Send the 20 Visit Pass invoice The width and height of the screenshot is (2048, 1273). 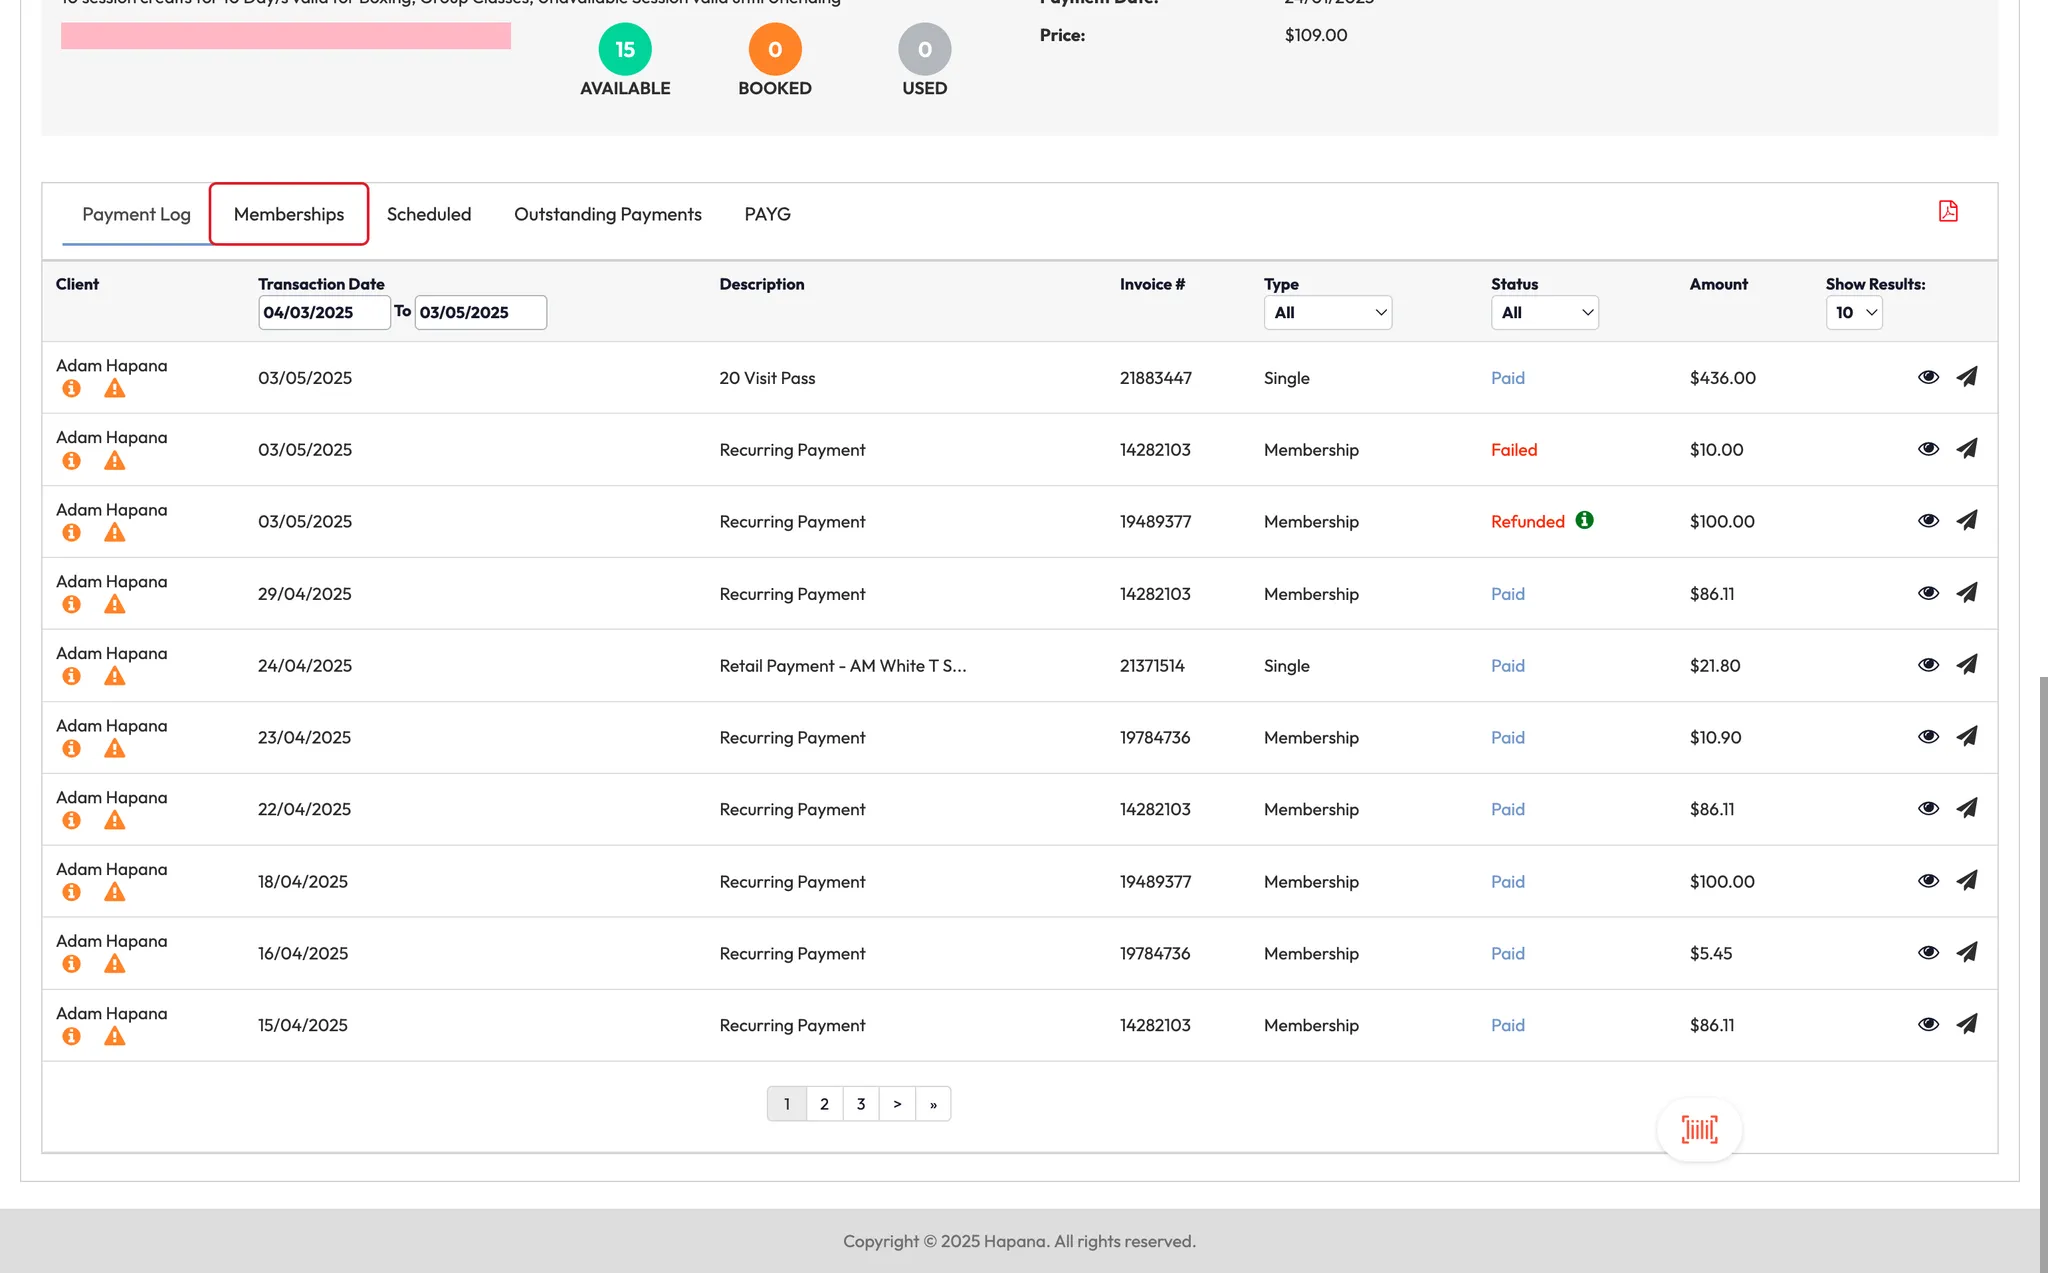[1967, 377]
